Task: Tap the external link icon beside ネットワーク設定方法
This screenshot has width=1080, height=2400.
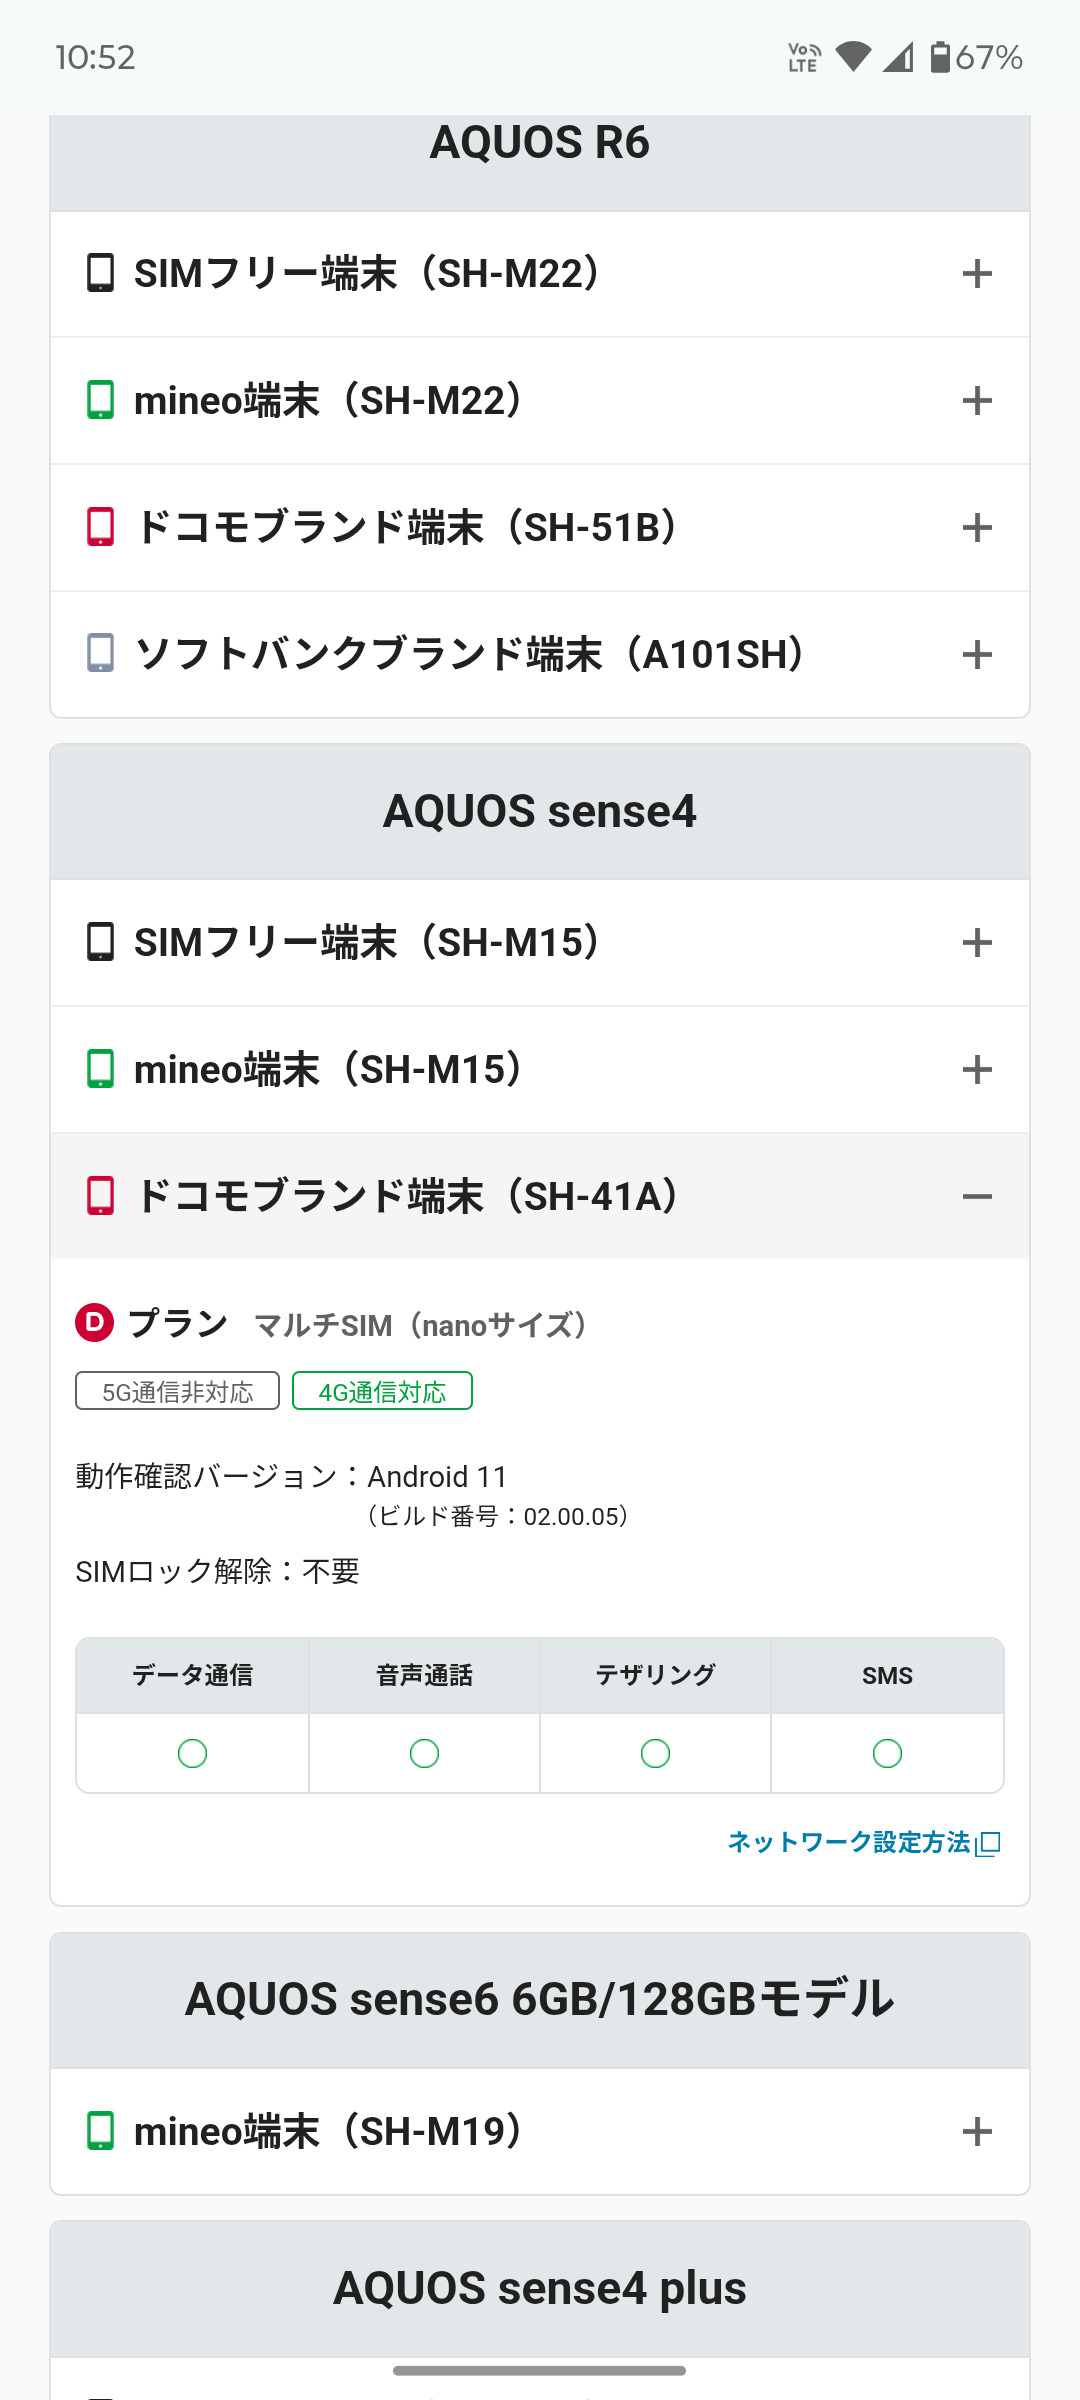Action: tap(988, 1843)
